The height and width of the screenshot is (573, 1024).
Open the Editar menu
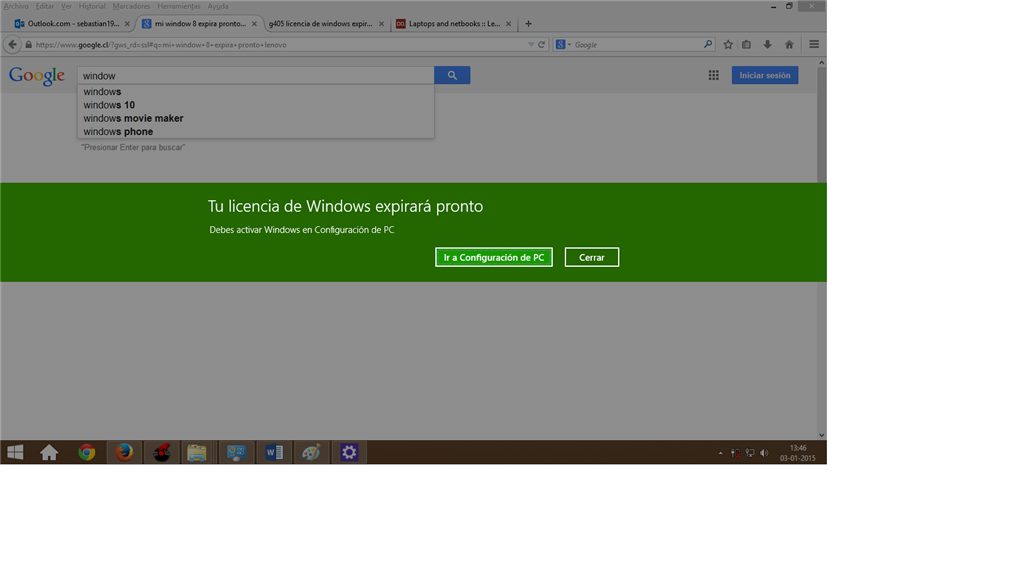point(44,6)
